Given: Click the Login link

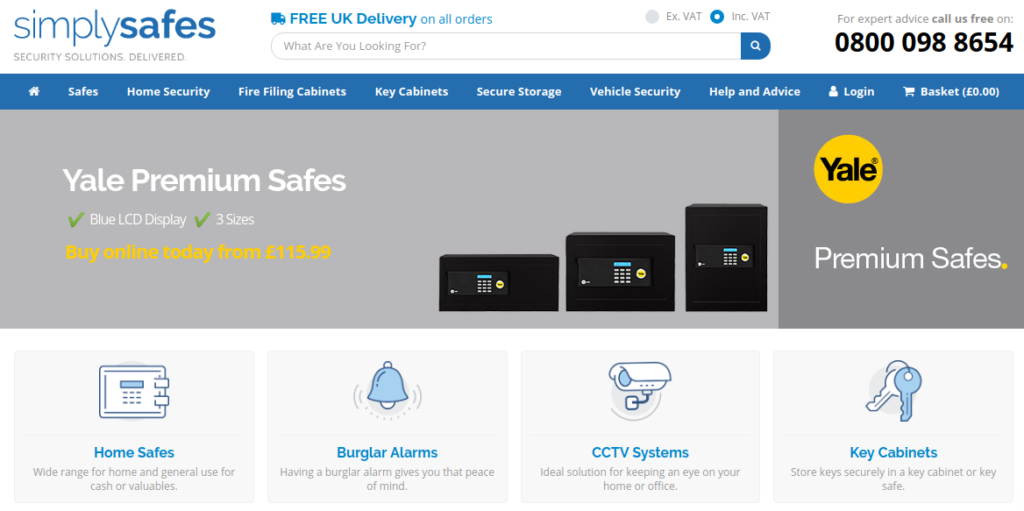Looking at the screenshot, I should coord(851,91).
